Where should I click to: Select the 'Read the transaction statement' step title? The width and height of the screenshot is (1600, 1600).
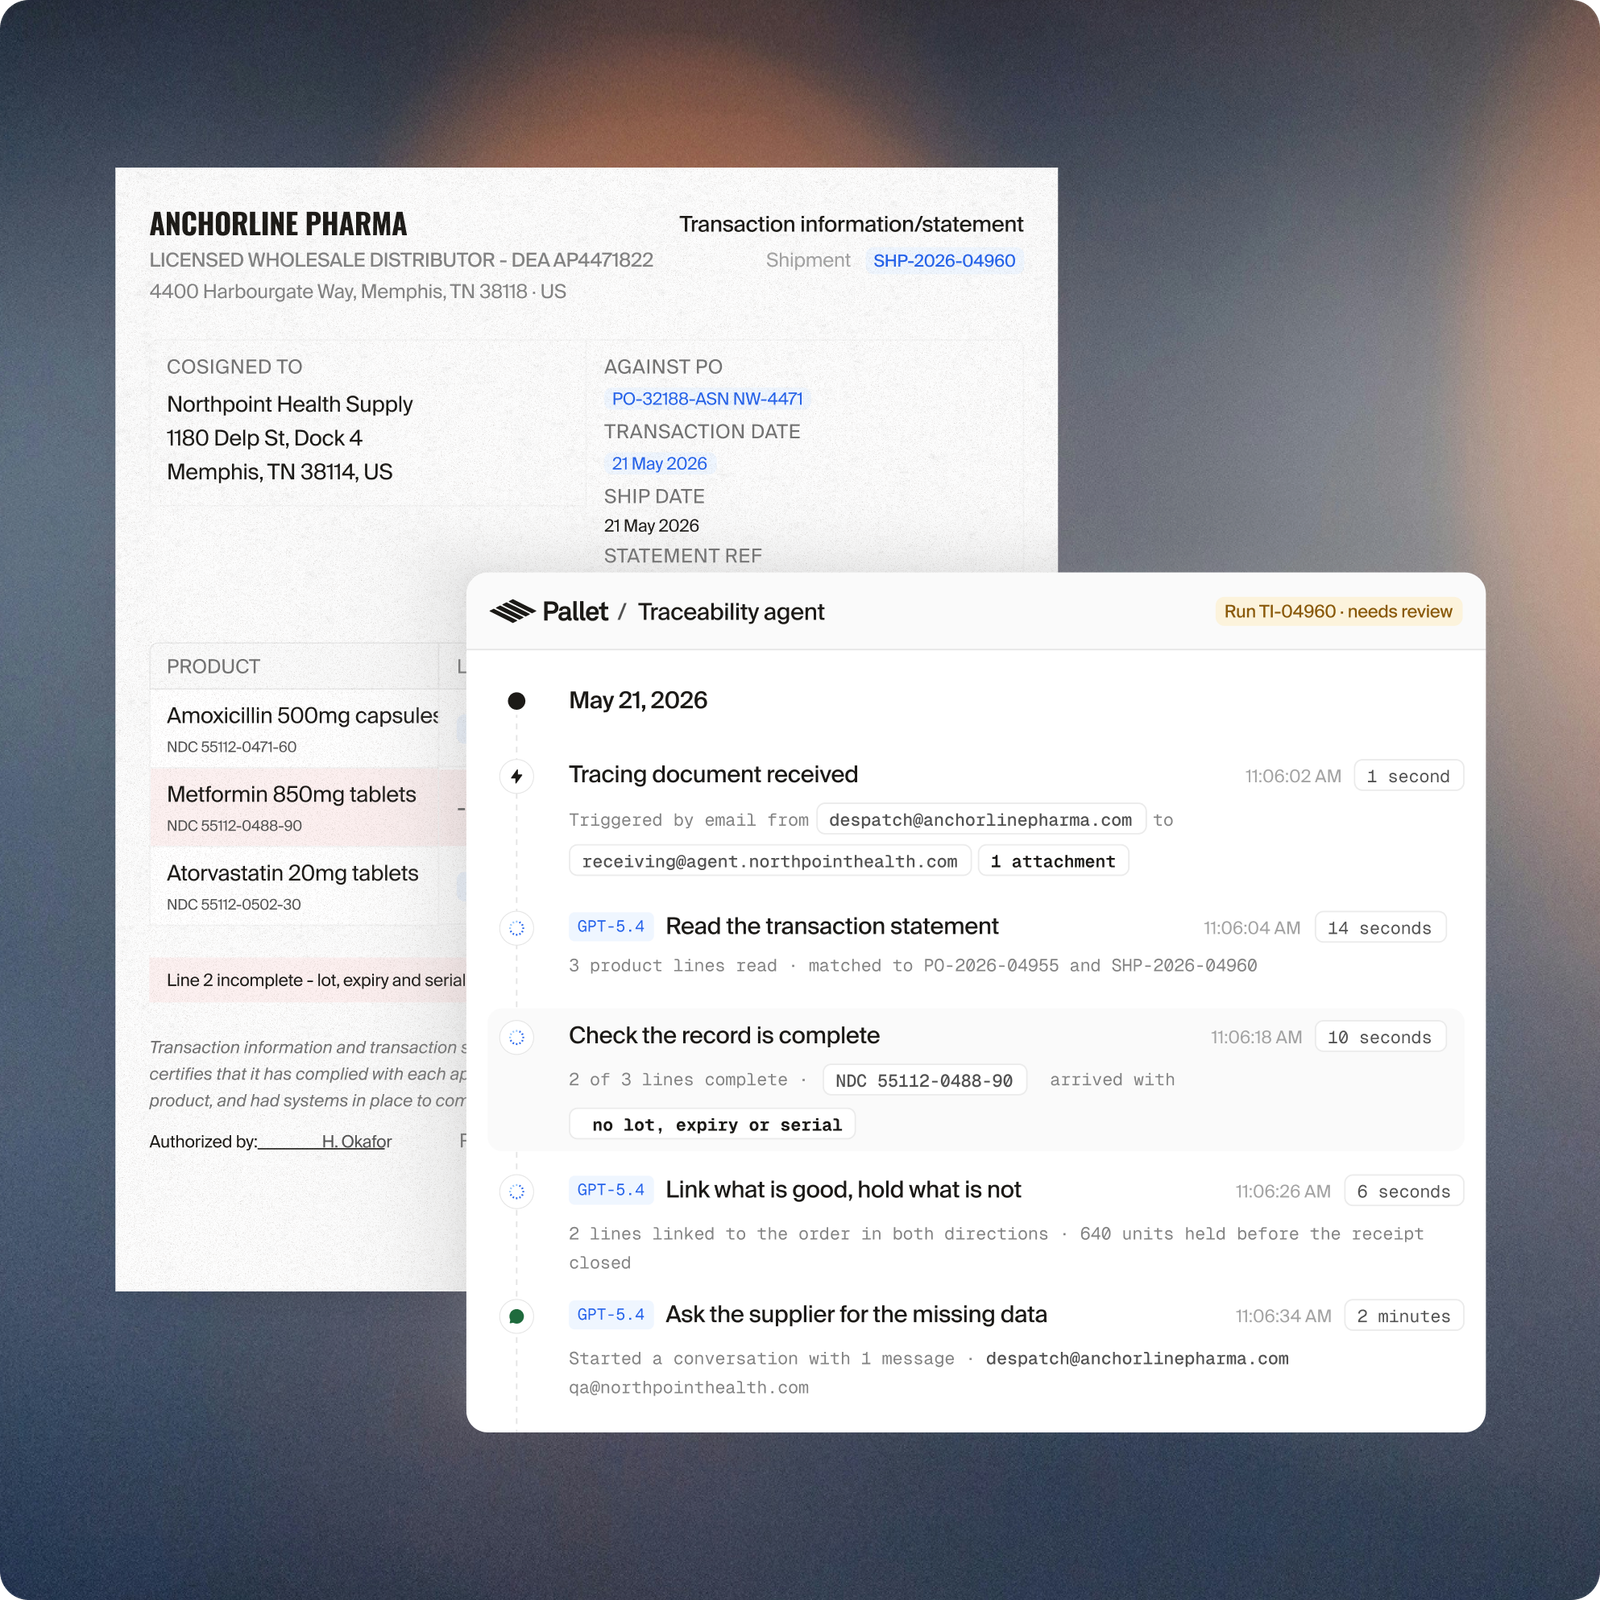point(832,927)
